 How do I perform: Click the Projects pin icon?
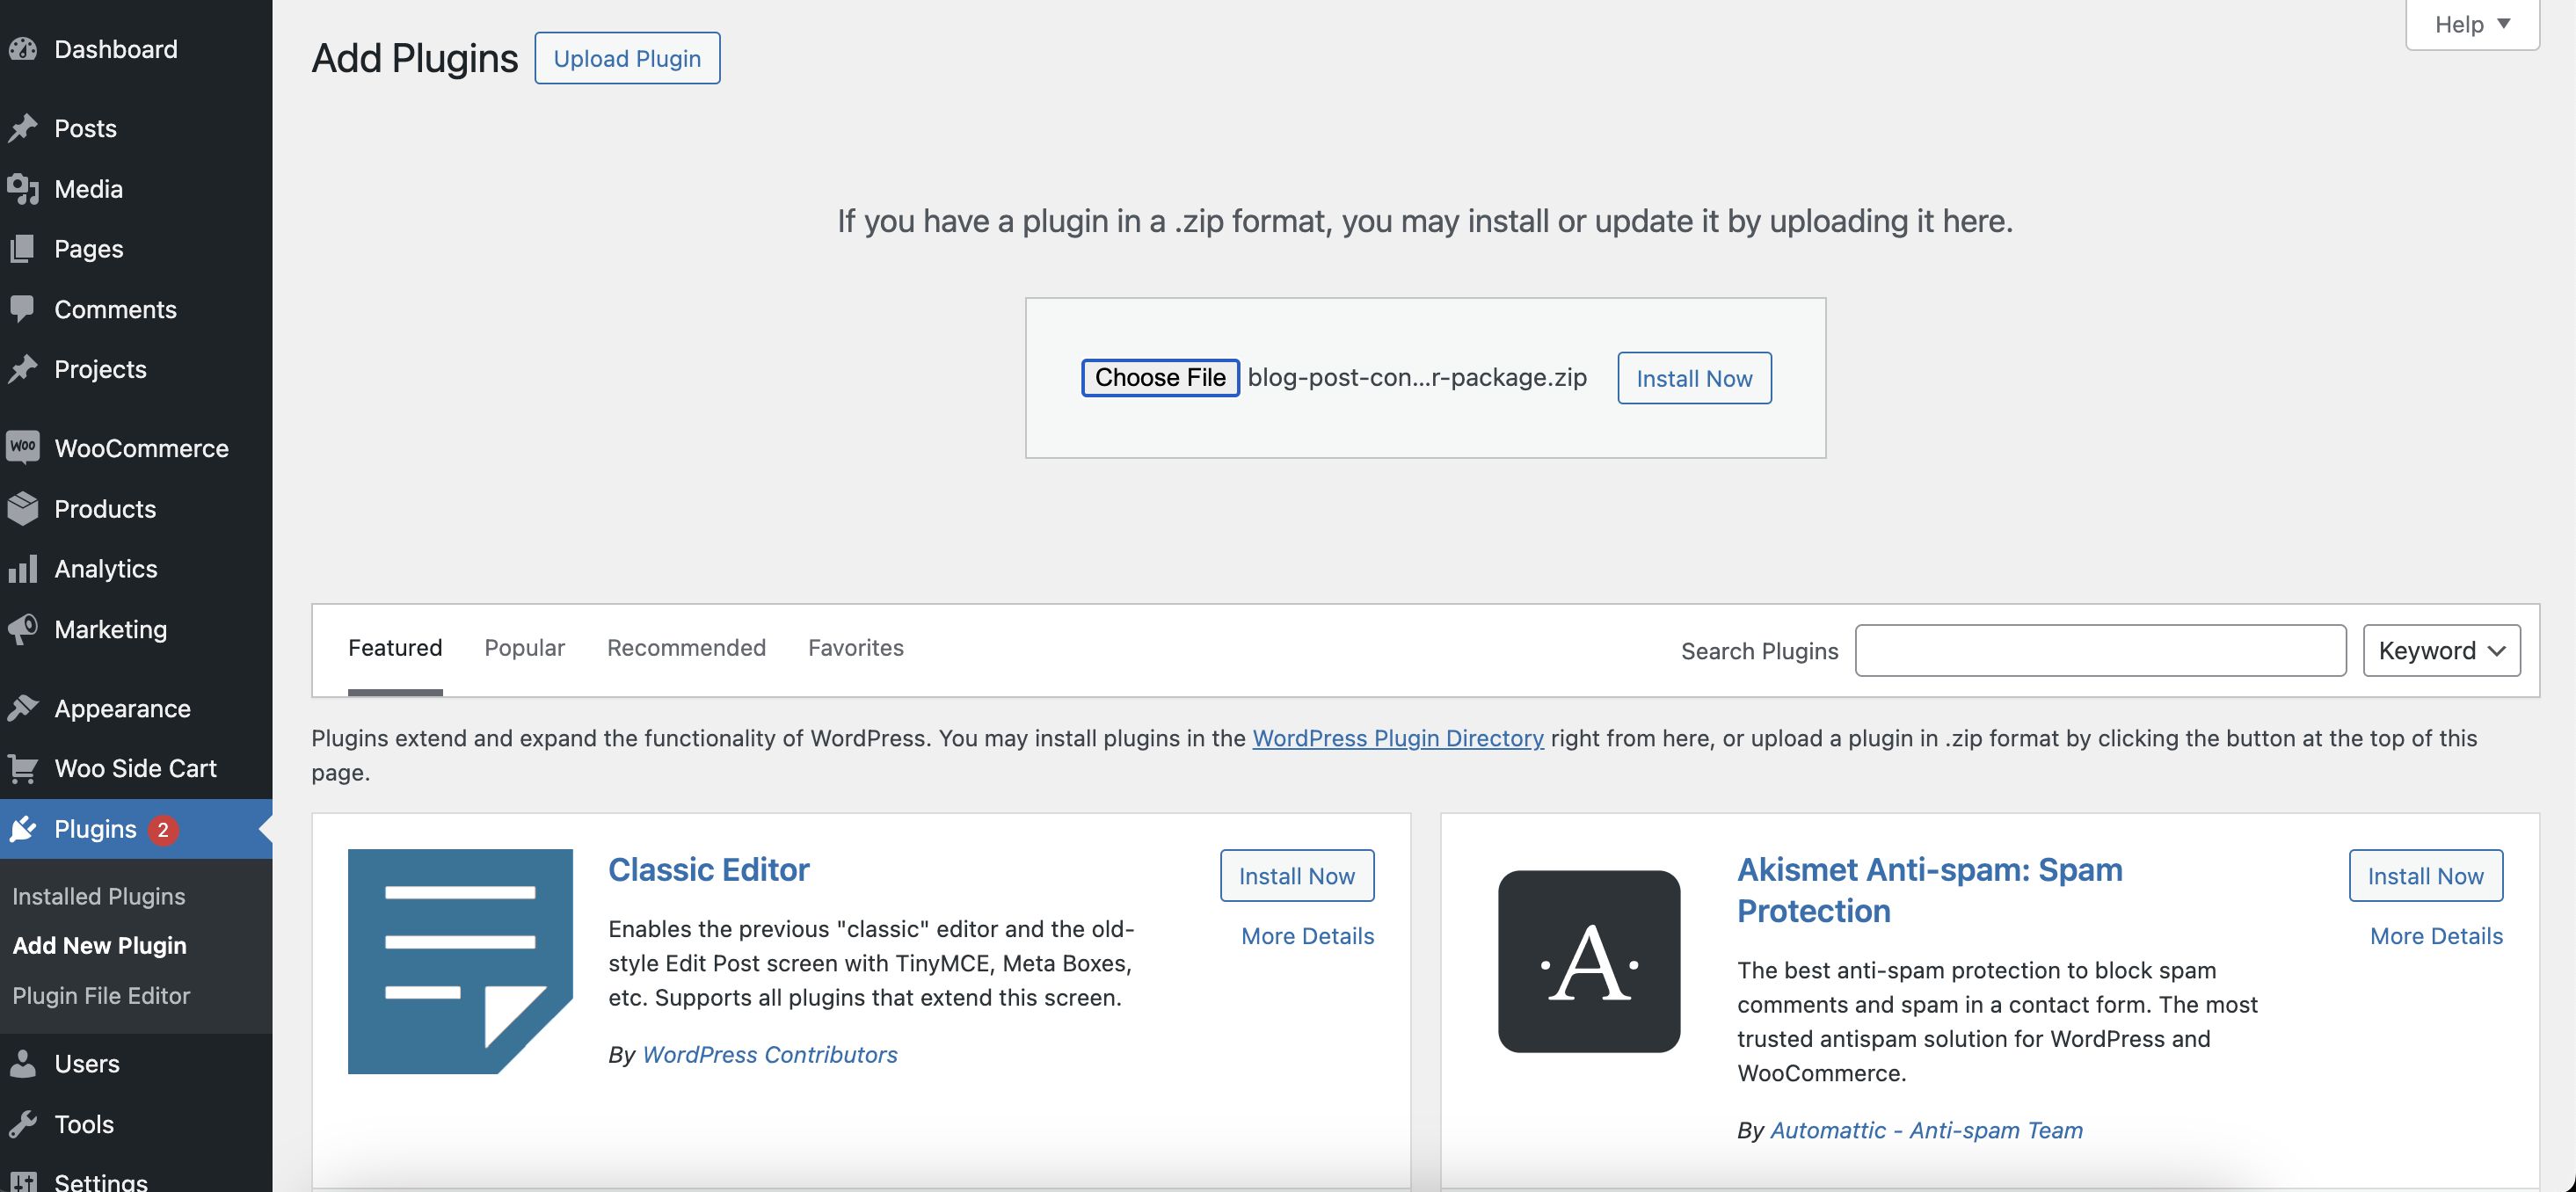pos(22,369)
